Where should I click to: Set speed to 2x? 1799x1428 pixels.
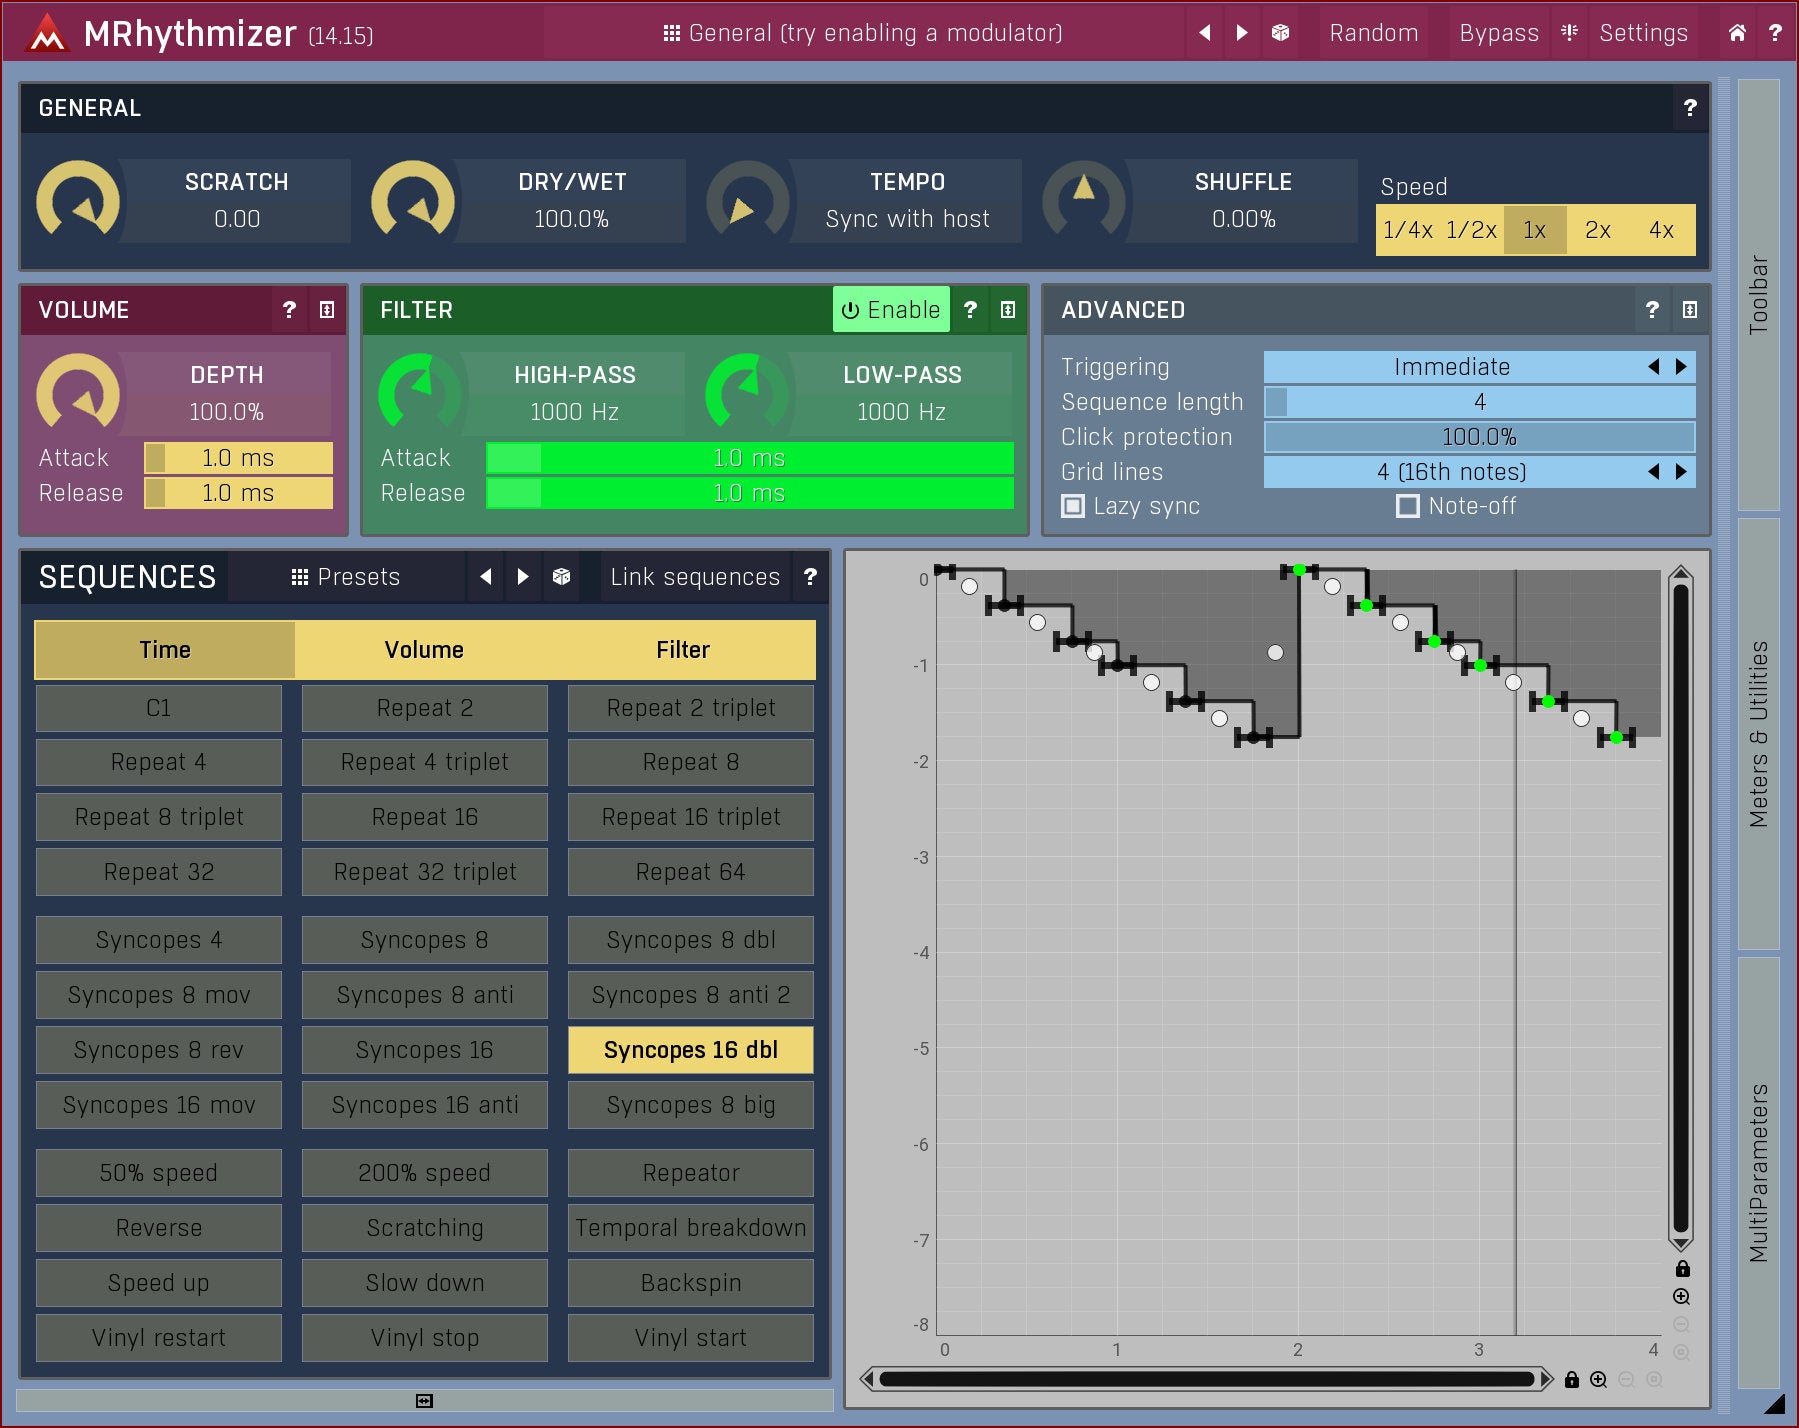[x=1597, y=230]
